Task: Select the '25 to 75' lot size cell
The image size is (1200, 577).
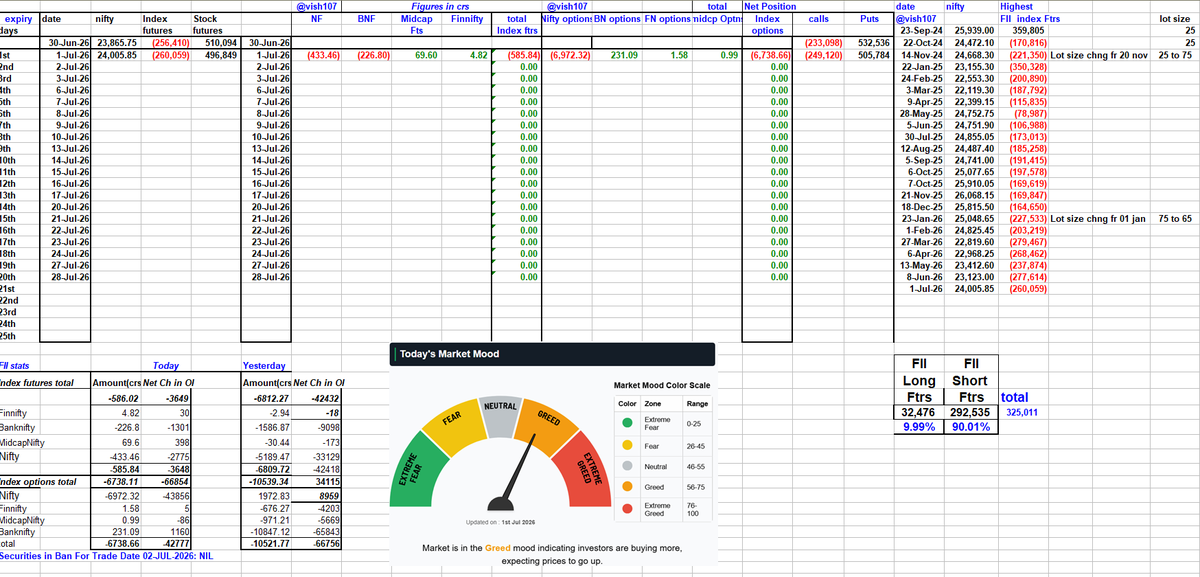Action: 1175,55
